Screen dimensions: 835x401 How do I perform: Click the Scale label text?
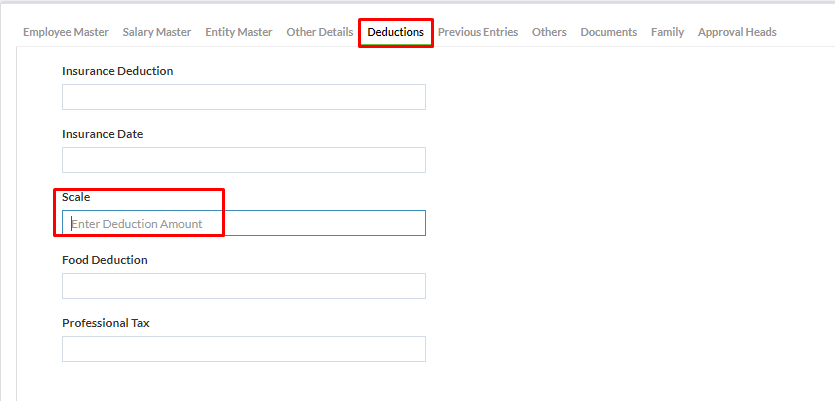click(x=76, y=197)
